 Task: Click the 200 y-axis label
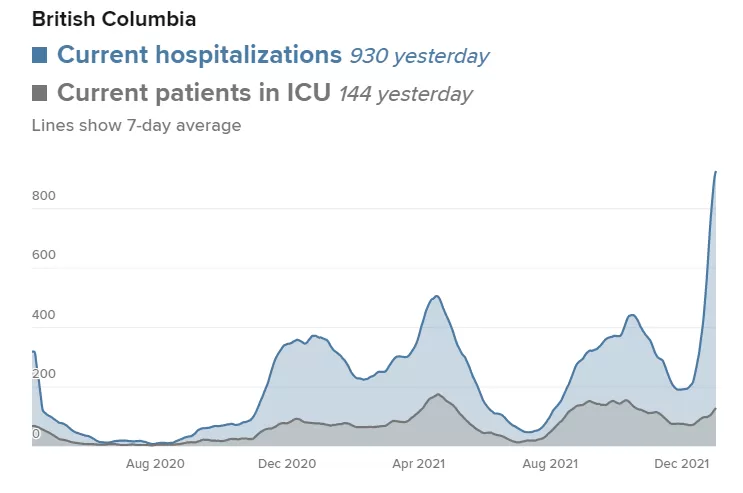coord(44,374)
